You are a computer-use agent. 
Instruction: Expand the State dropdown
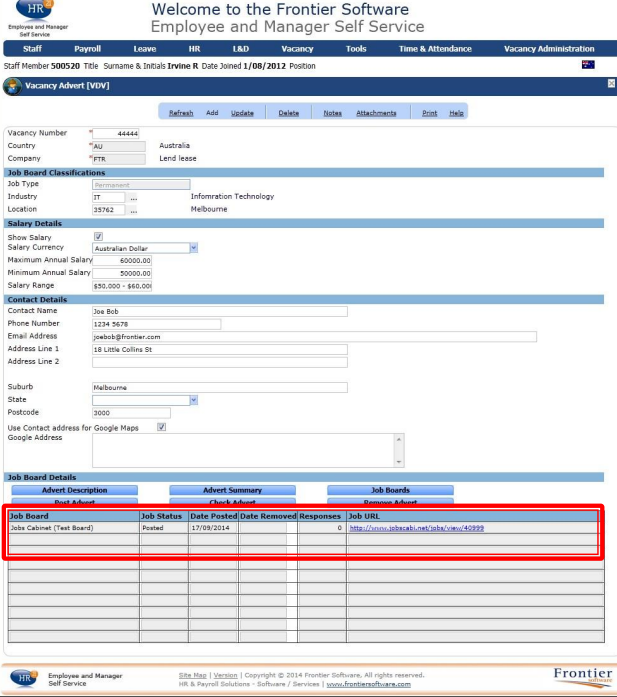pos(194,400)
